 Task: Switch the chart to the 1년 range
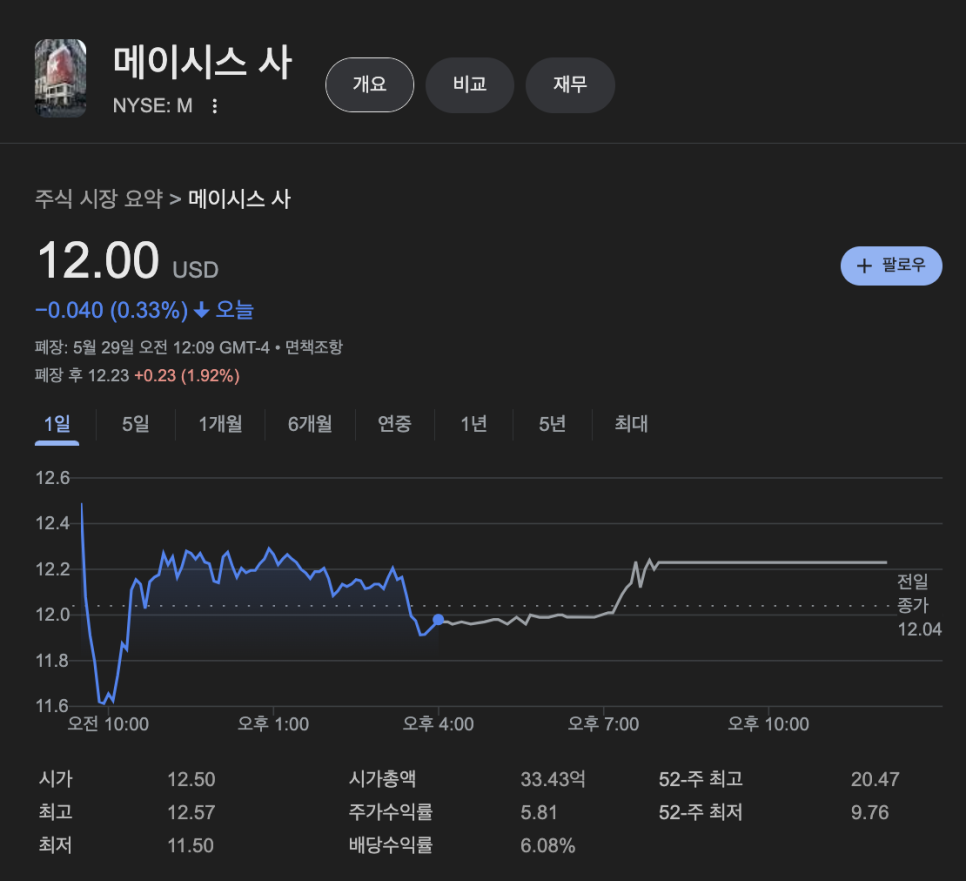pos(474,424)
